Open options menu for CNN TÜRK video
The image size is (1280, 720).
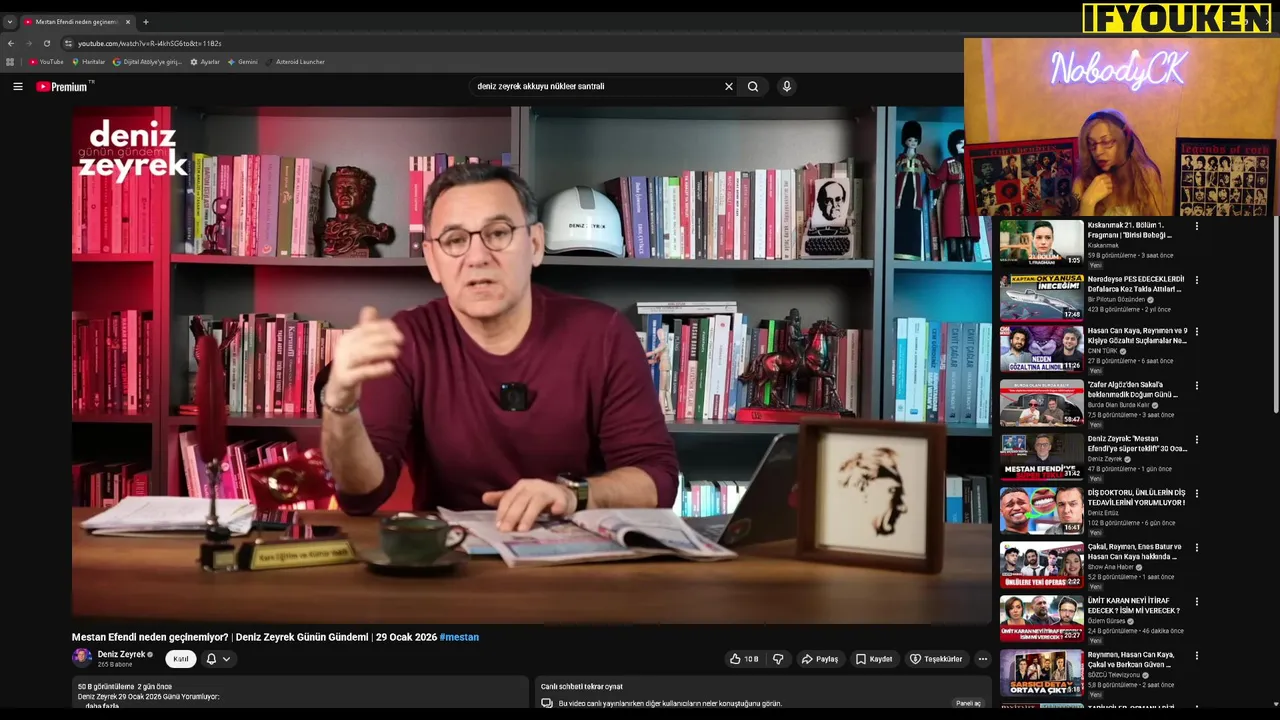tap(1196, 332)
